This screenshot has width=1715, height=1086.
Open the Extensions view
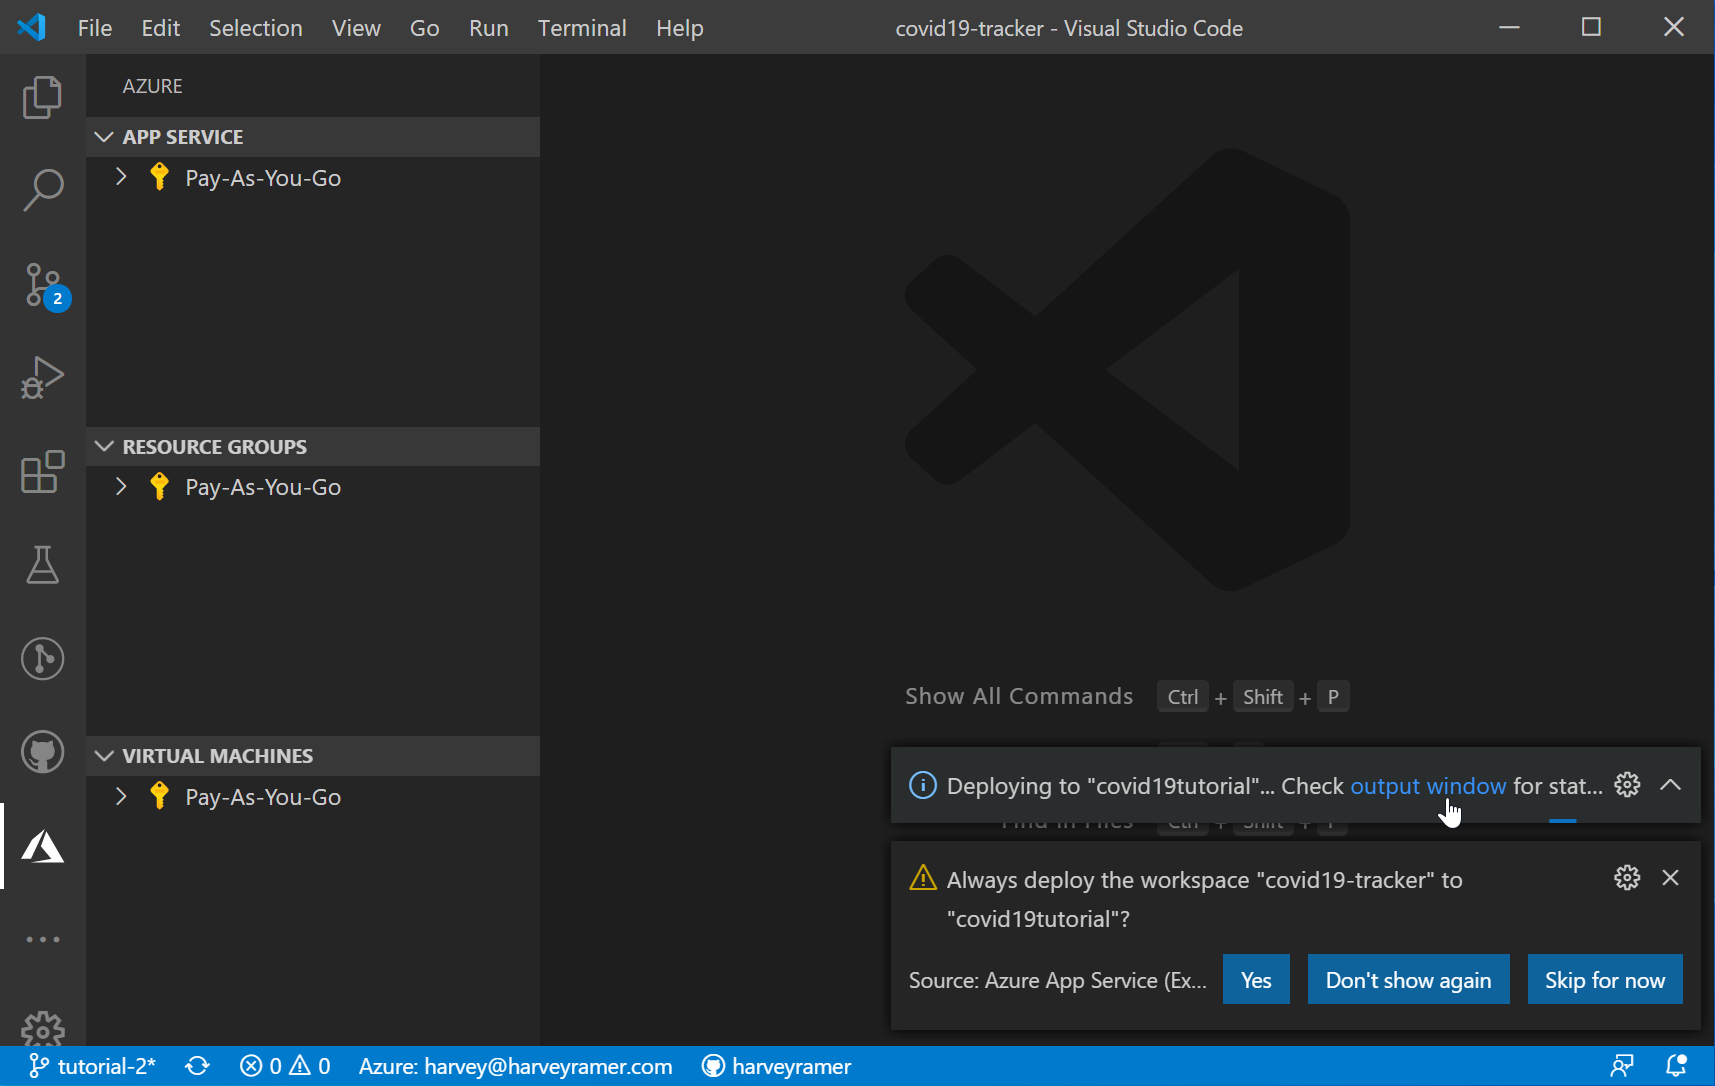42,472
